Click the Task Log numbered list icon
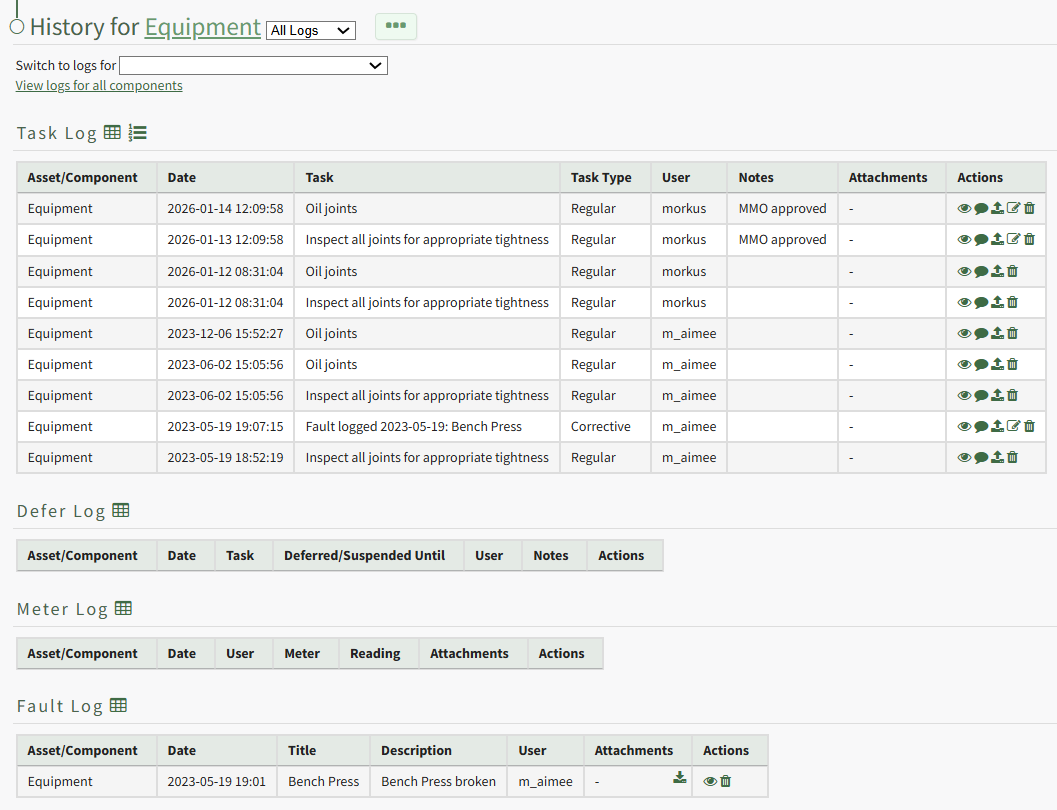The image size is (1057, 810). click(138, 132)
